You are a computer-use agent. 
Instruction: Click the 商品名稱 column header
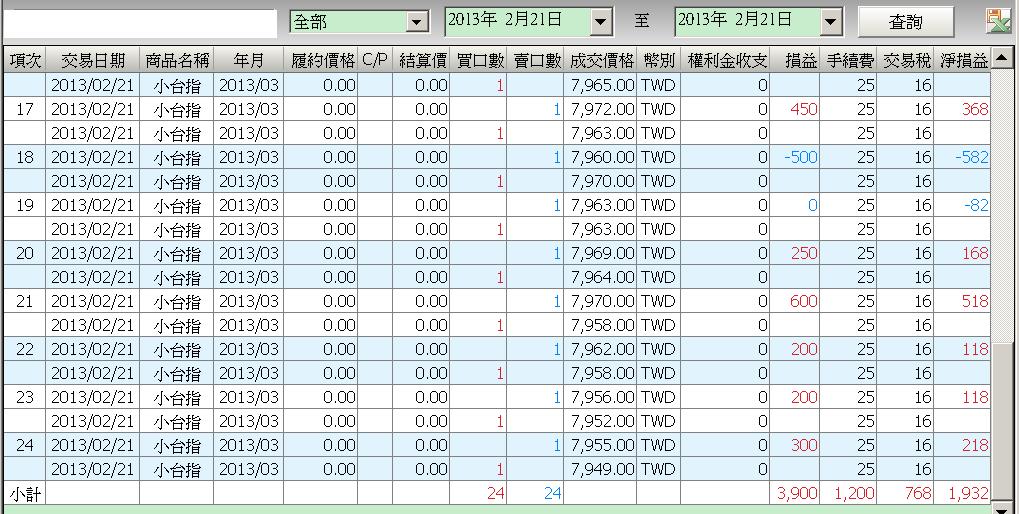pyautogui.click(x=177, y=60)
